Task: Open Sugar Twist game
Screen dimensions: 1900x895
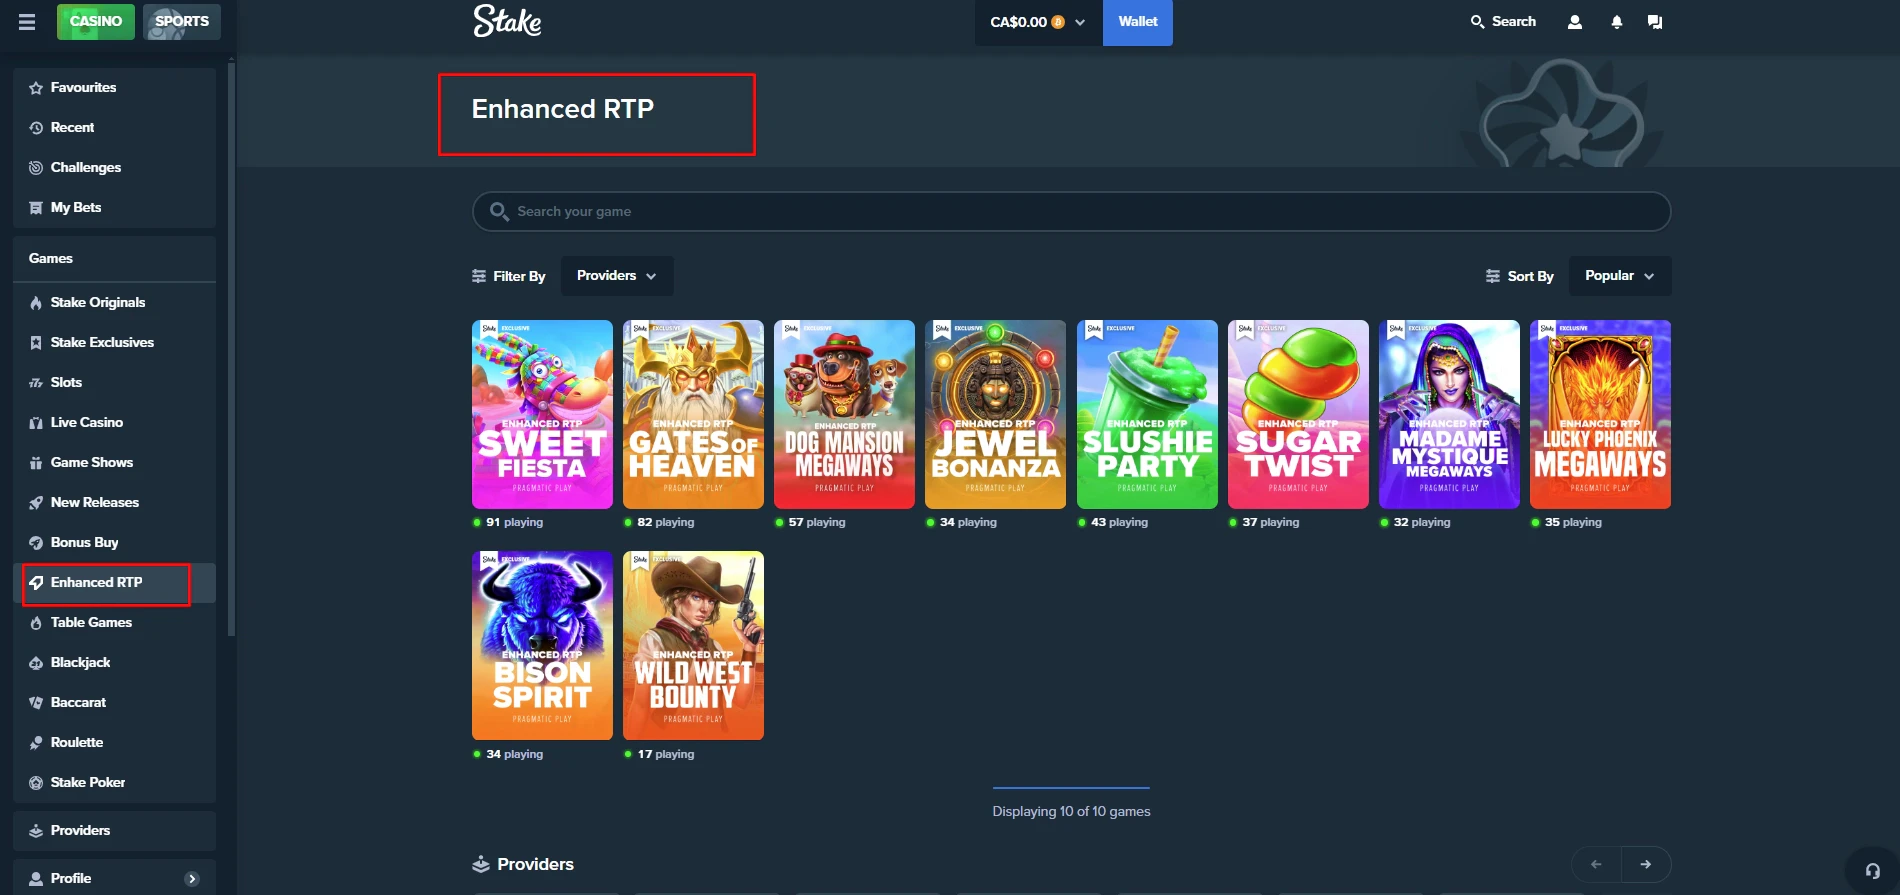Action: [x=1298, y=414]
